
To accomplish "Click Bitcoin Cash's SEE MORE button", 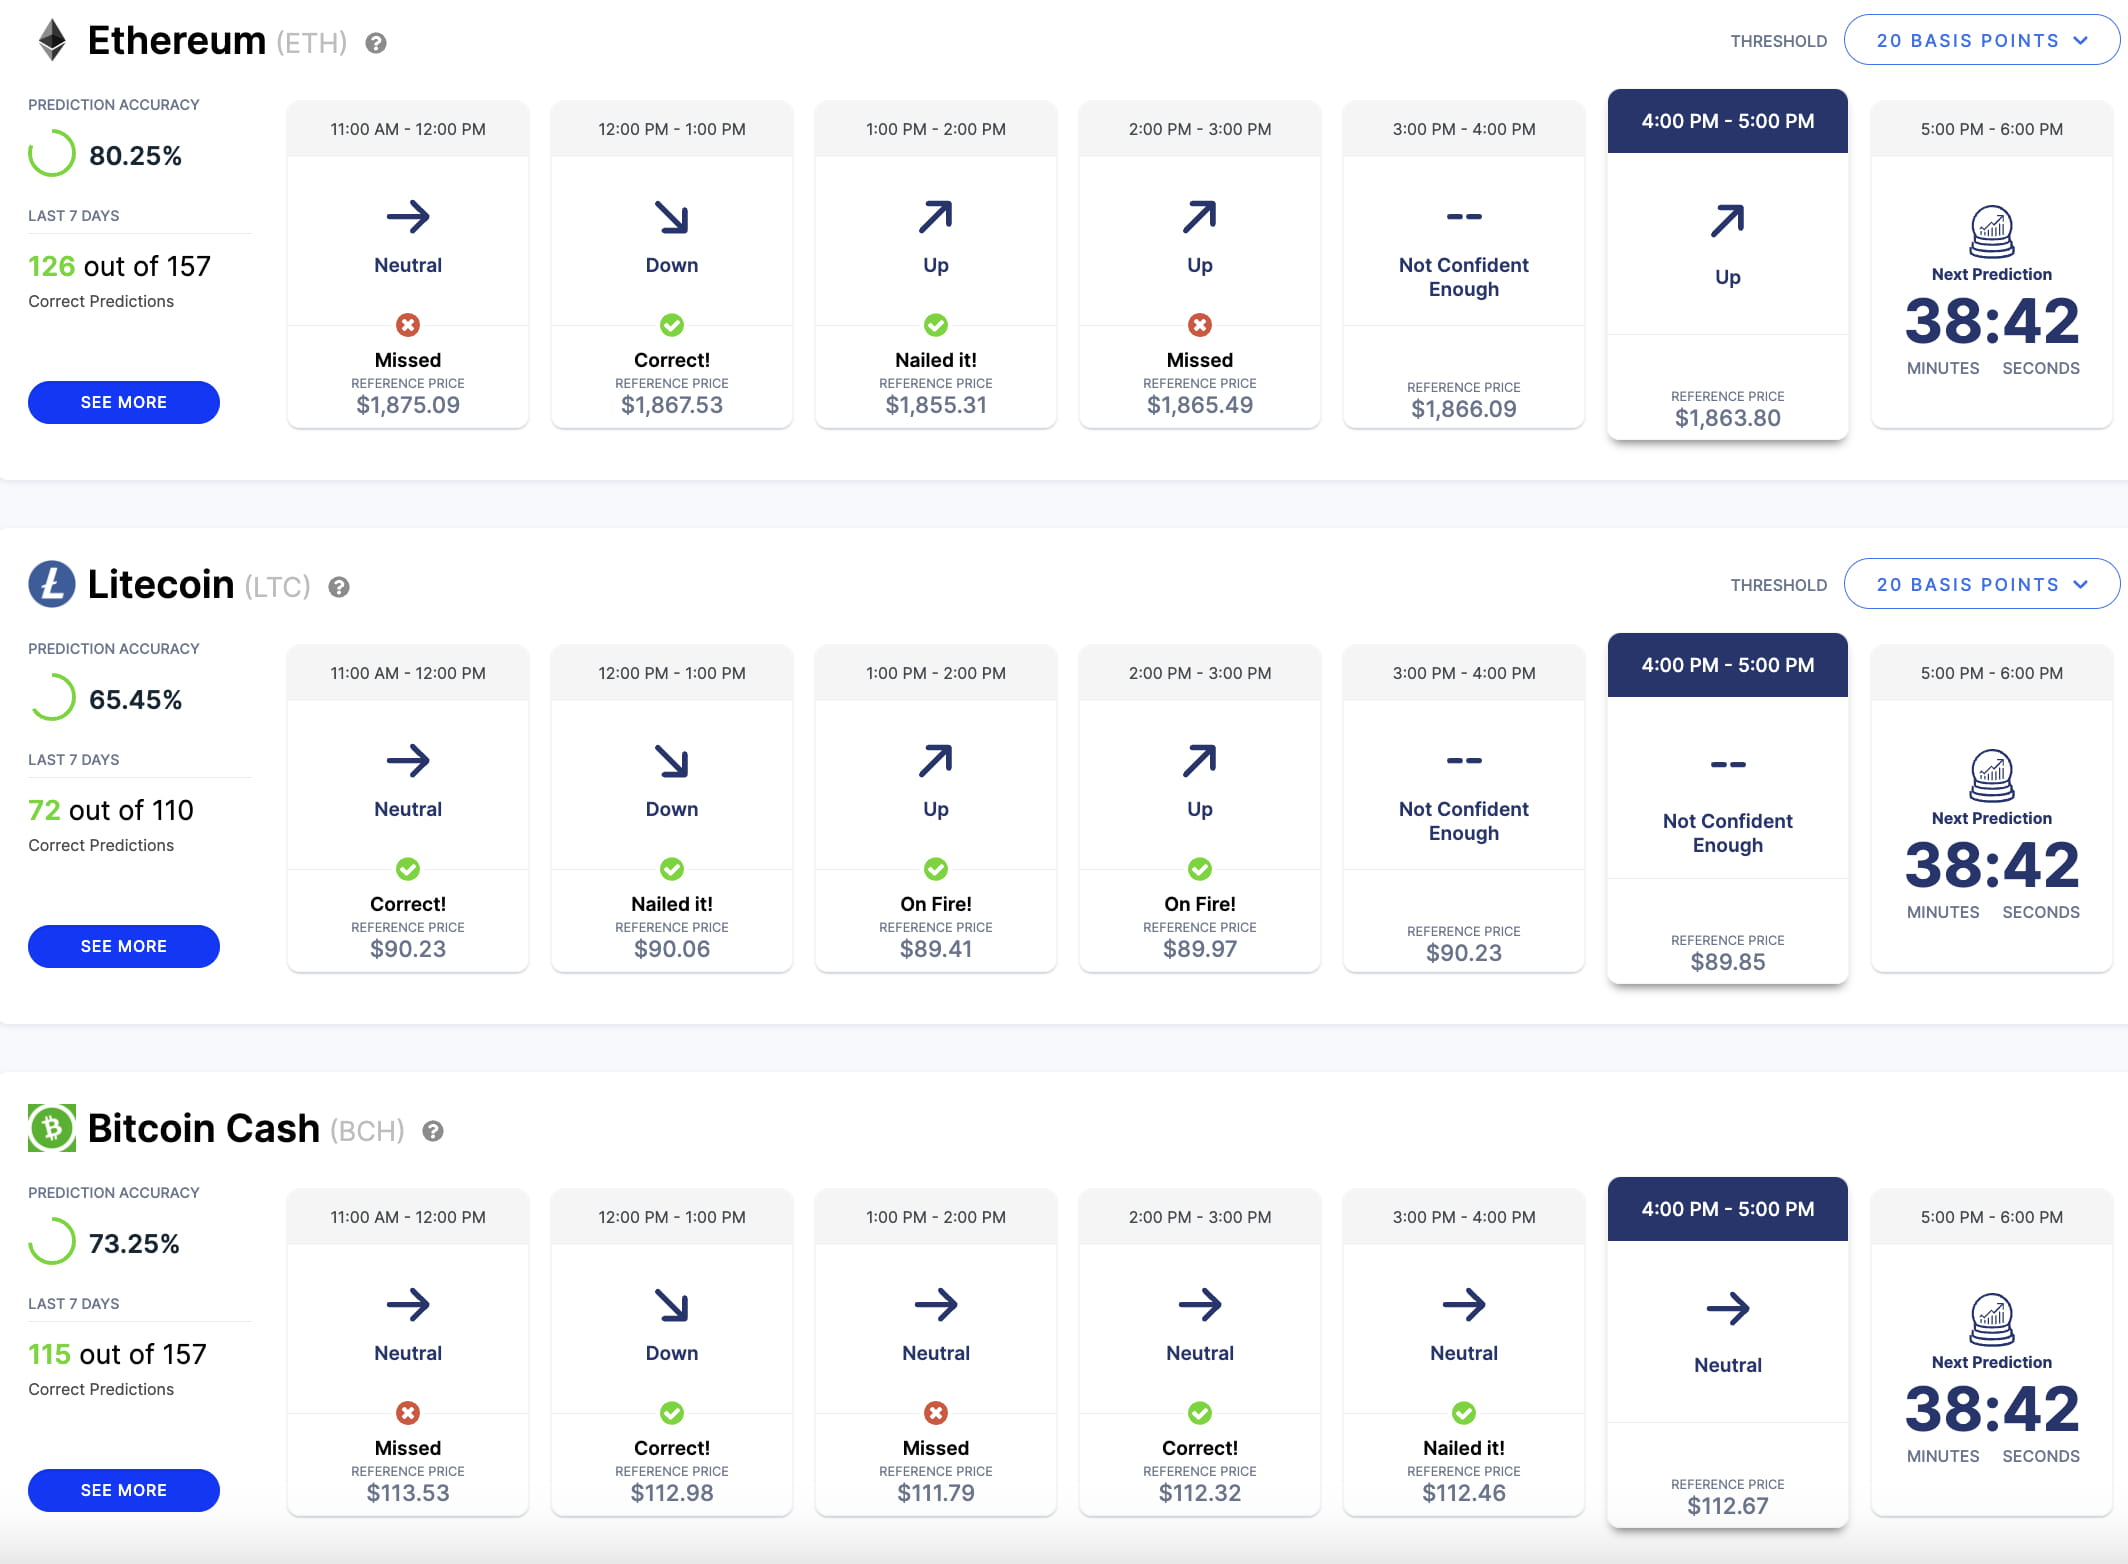I will tap(124, 1490).
